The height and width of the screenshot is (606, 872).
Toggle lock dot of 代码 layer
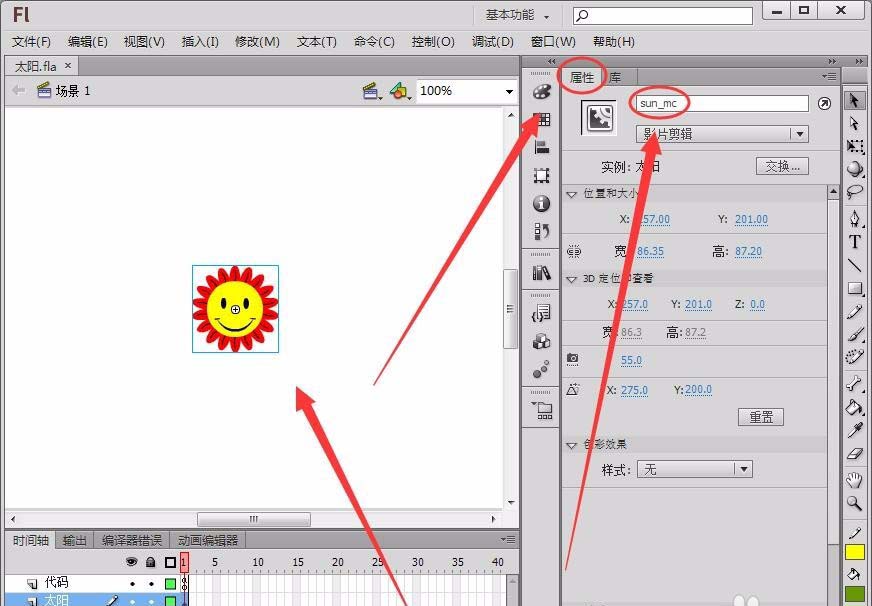click(x=151, y=584)
